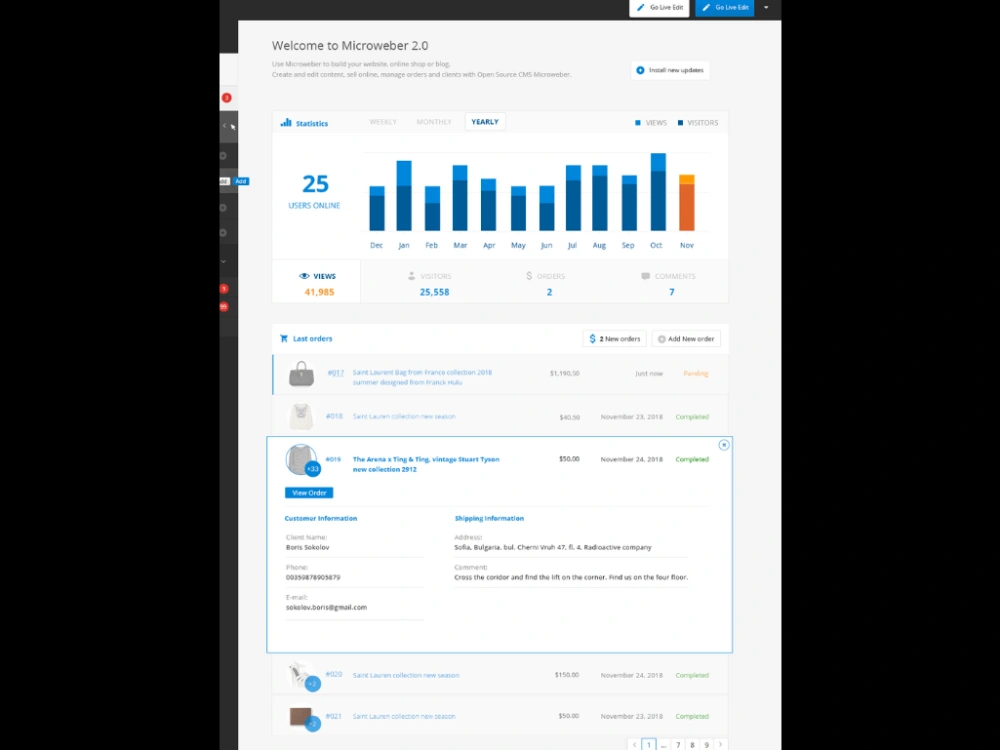Click the Oct bar in the chart

[658, 191]
